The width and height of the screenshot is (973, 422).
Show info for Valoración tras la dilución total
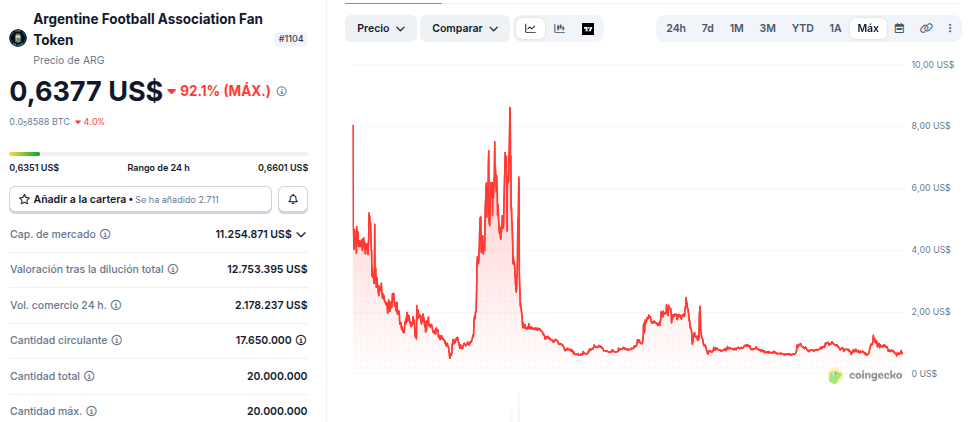pyautogui.click(x=173, y=269)
